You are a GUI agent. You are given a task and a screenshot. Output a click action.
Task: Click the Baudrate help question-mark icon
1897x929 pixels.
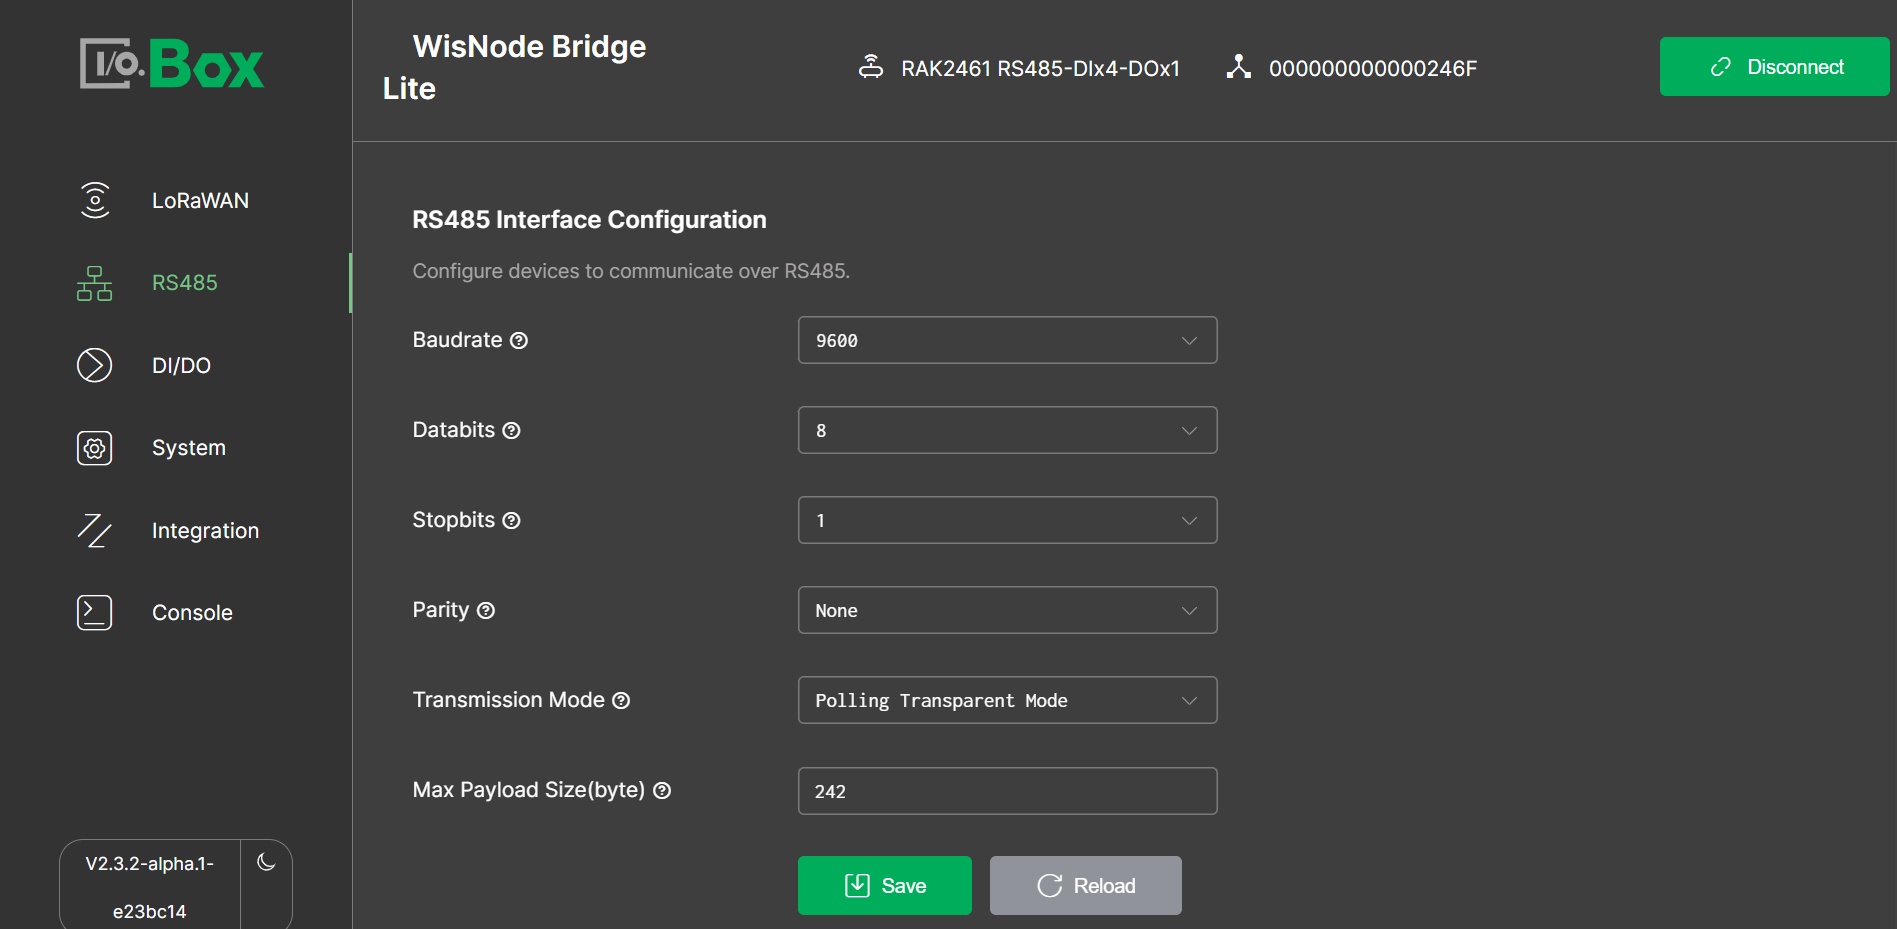[519, 341]
